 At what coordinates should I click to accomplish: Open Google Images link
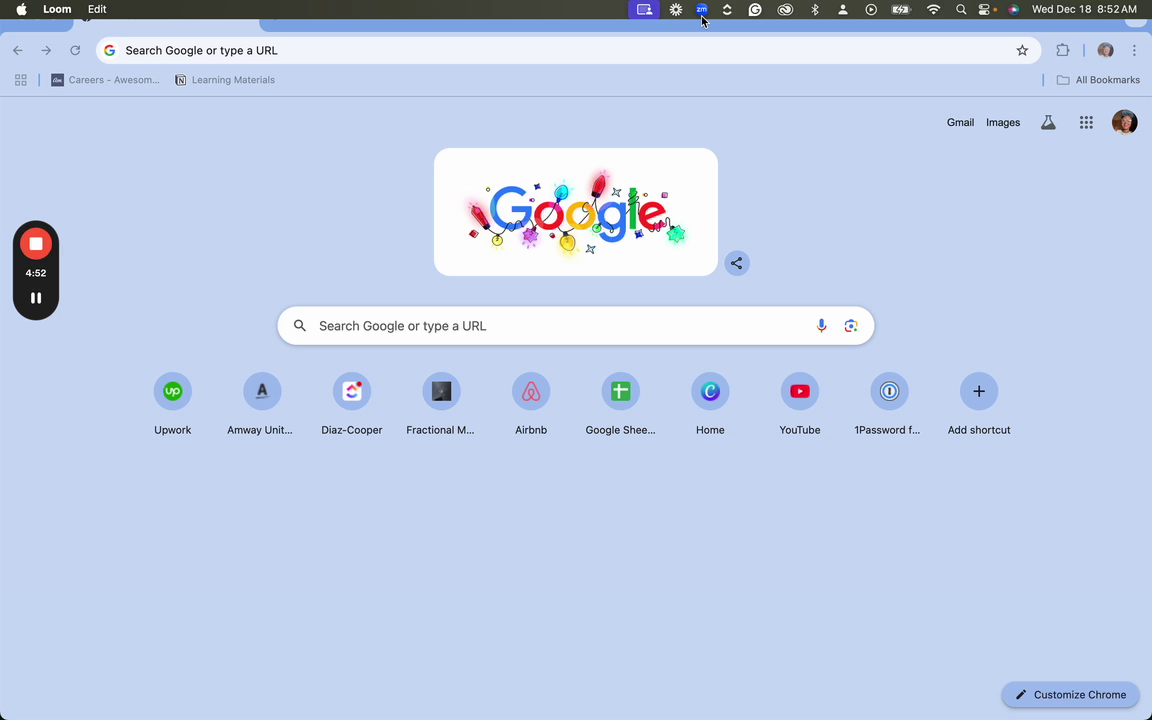[1003, 123]
